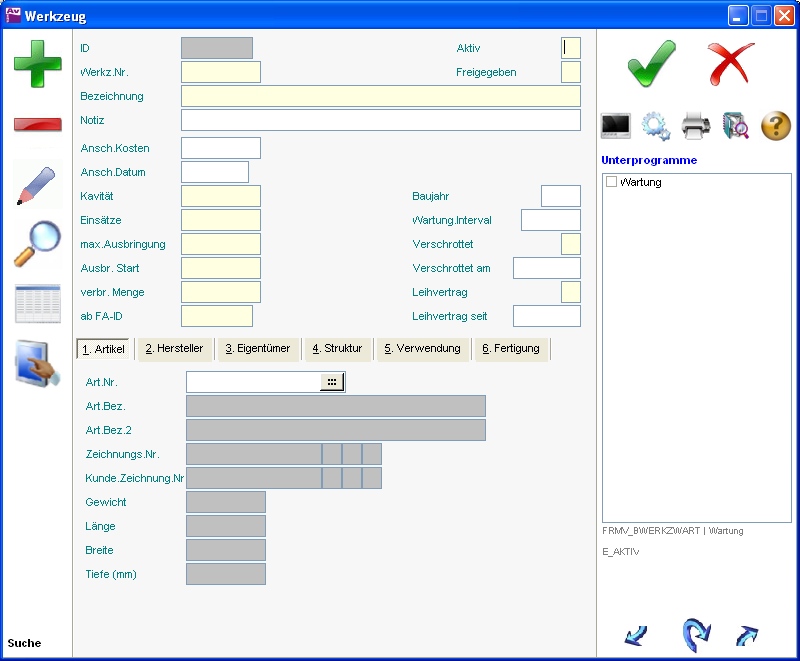800x661 pixels.
Task: Check the Verschrottet checkbox
Action: pyautogui.click(x=570, y=244)
